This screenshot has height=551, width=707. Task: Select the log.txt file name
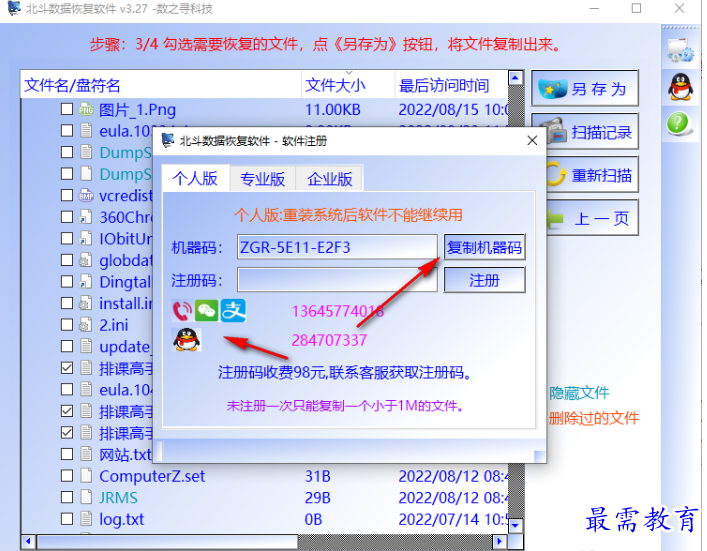coord(122,519)
